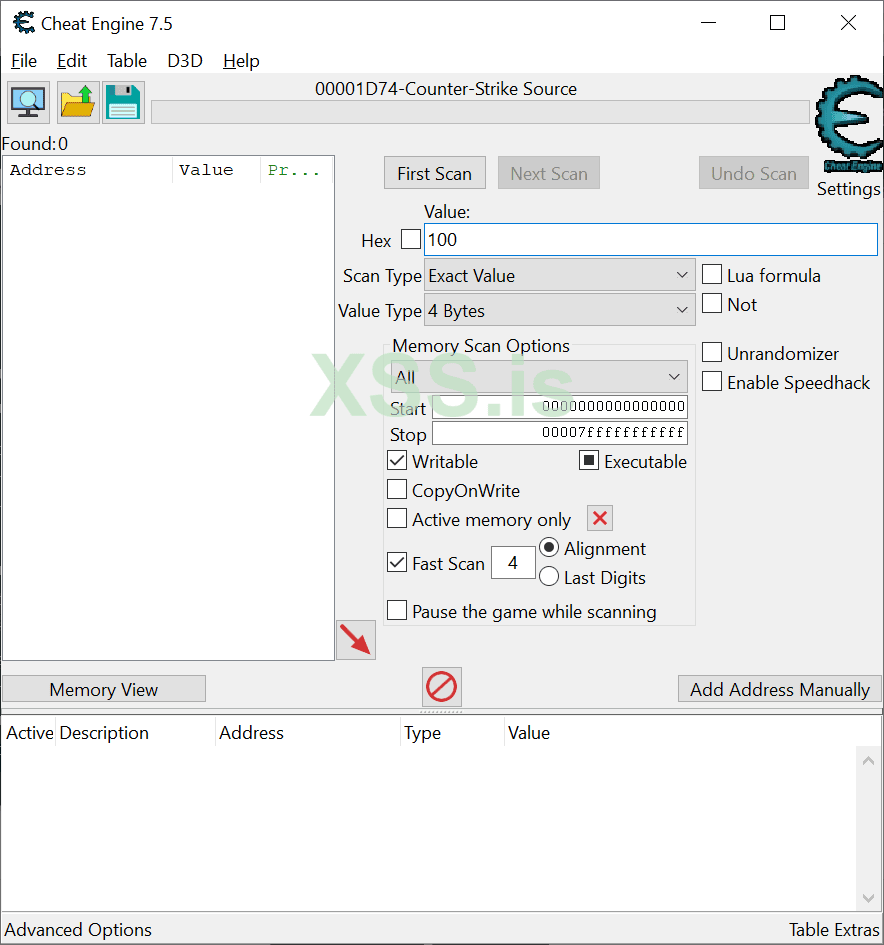
Task: Click the Stop address field
Action: pos(560,433)
